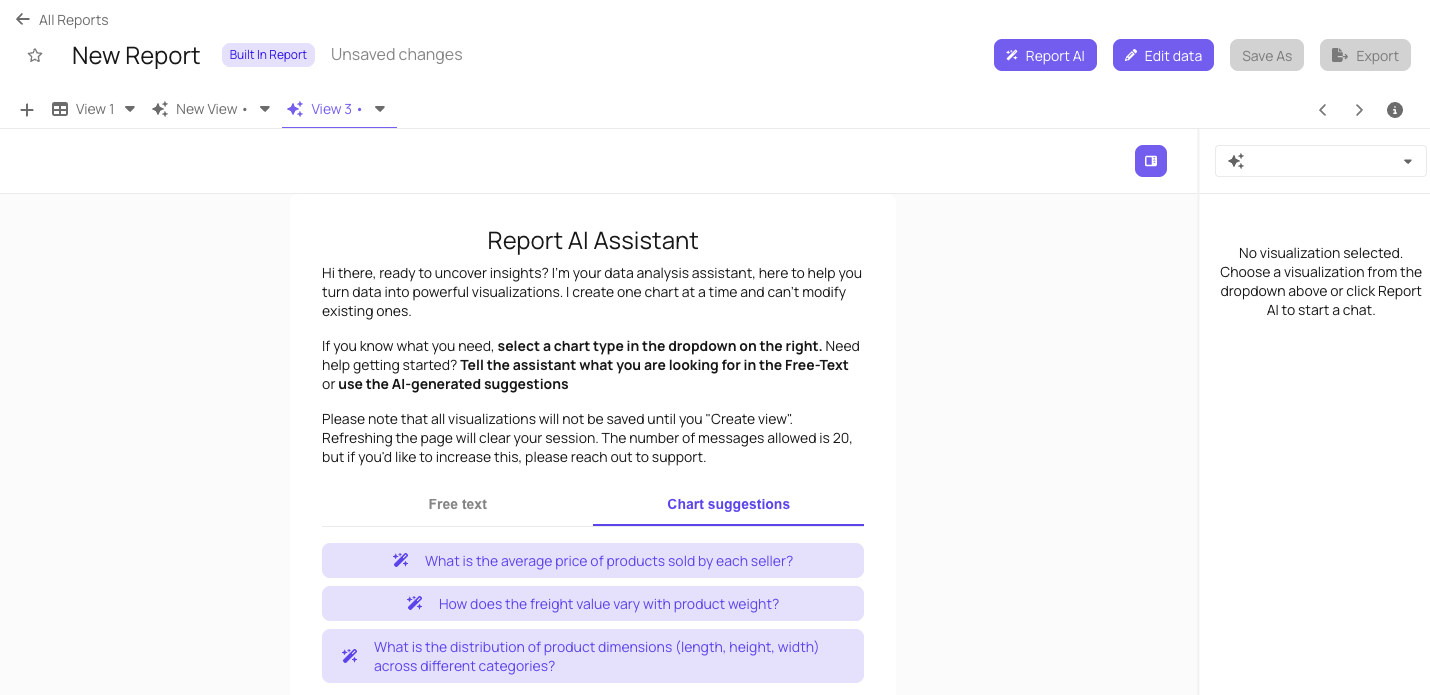Screen dimensions: 1430x695
Task: Open the New View dropdown arrow
Action: coord(263,109)
